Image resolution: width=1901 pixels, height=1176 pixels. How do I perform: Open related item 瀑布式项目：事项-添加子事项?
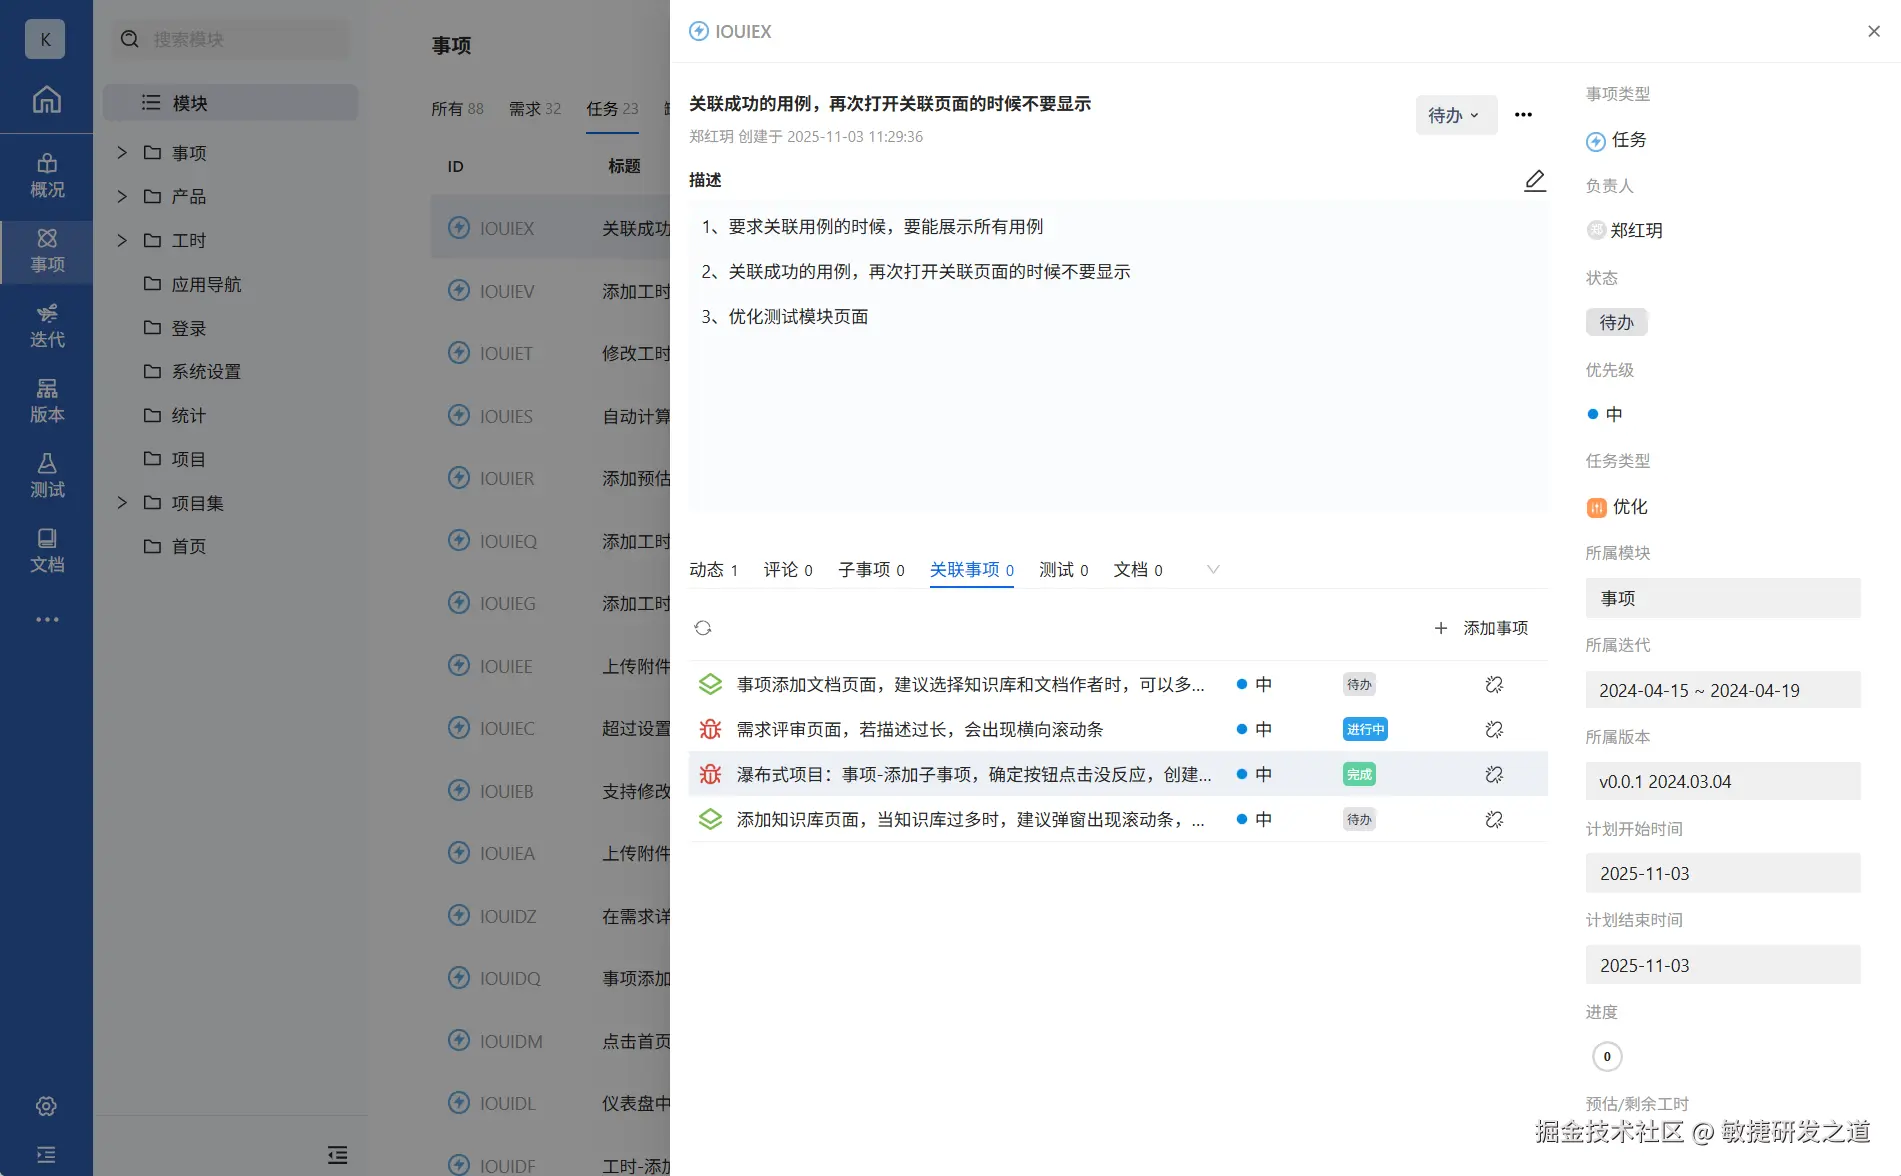pyautogui.click(x=974, y=775)
